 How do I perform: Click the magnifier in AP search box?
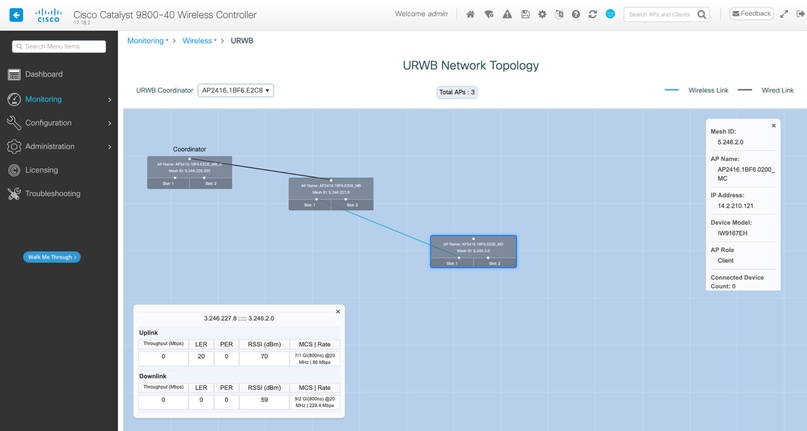point(701,14)
